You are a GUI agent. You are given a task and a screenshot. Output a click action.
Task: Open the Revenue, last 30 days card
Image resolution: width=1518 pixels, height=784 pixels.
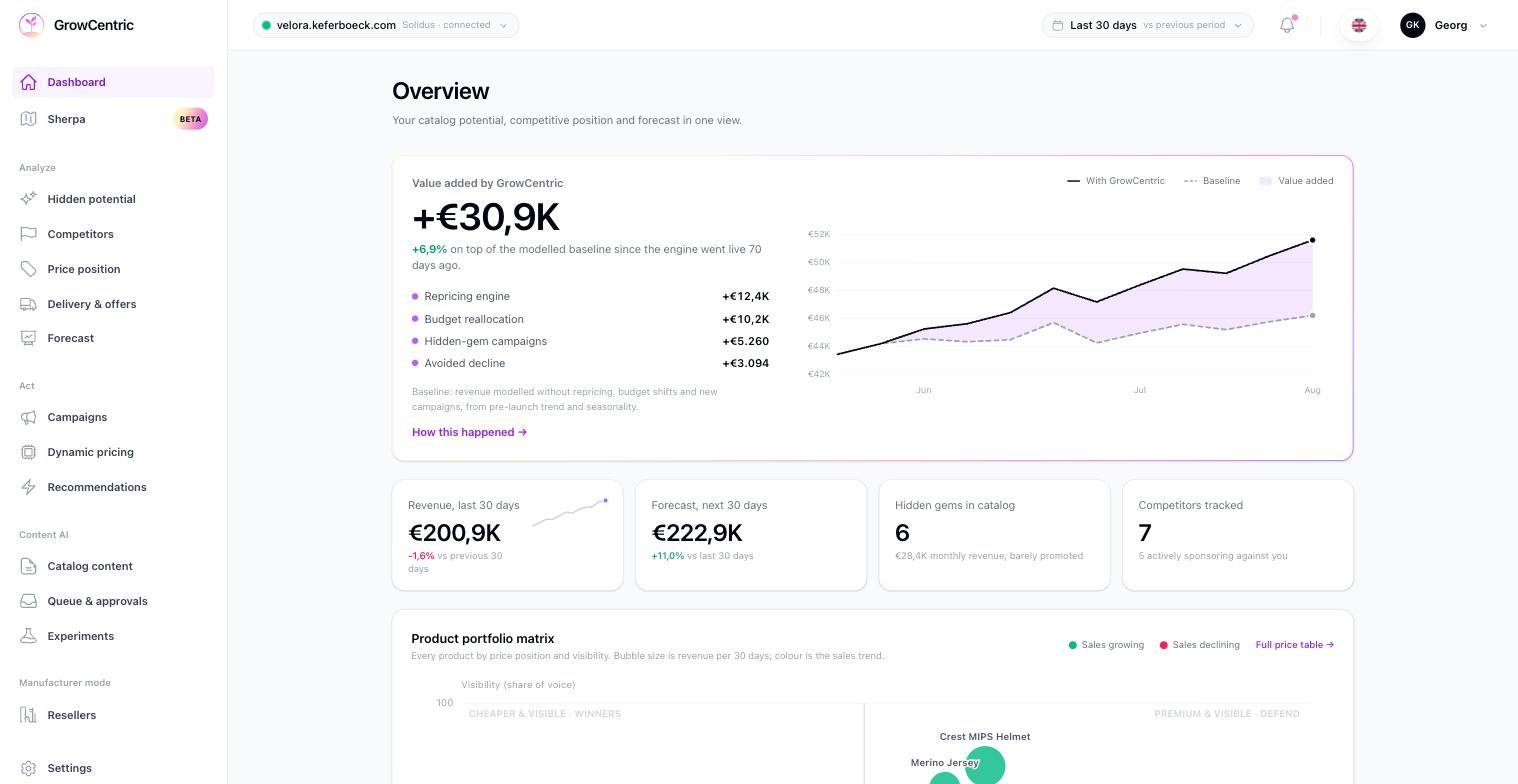[x=508, y=535]
